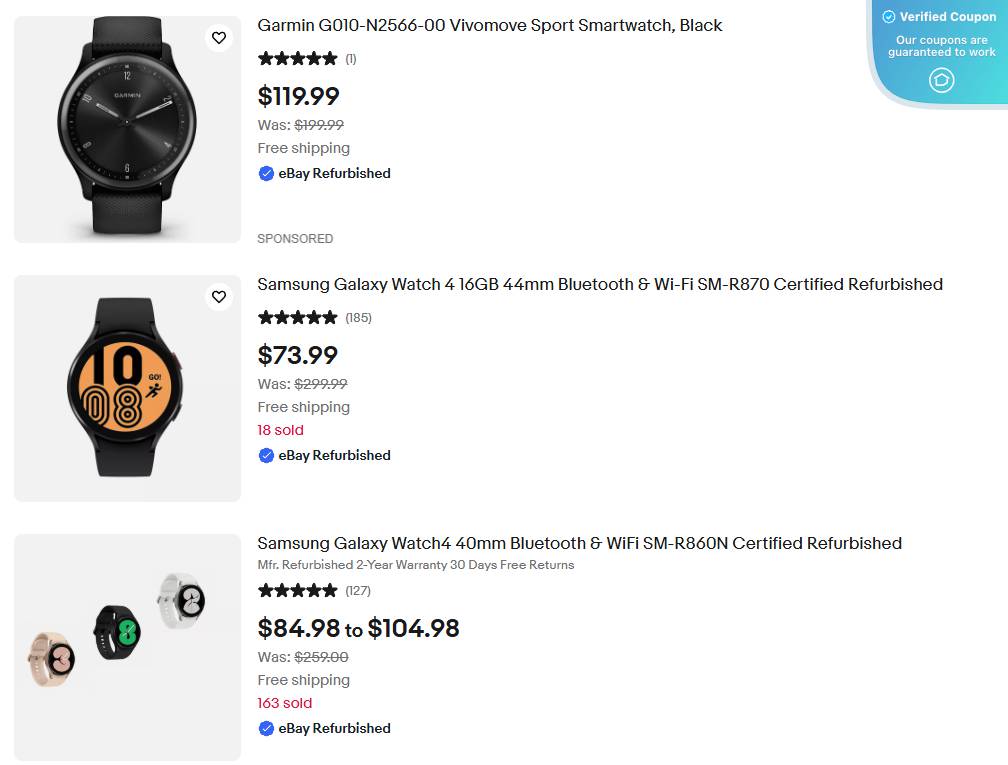The width and height of the screenshot is (1008, 765).
Task: Select the star rating of the 44mm Galaxy Watch
Action: point(297,317)
